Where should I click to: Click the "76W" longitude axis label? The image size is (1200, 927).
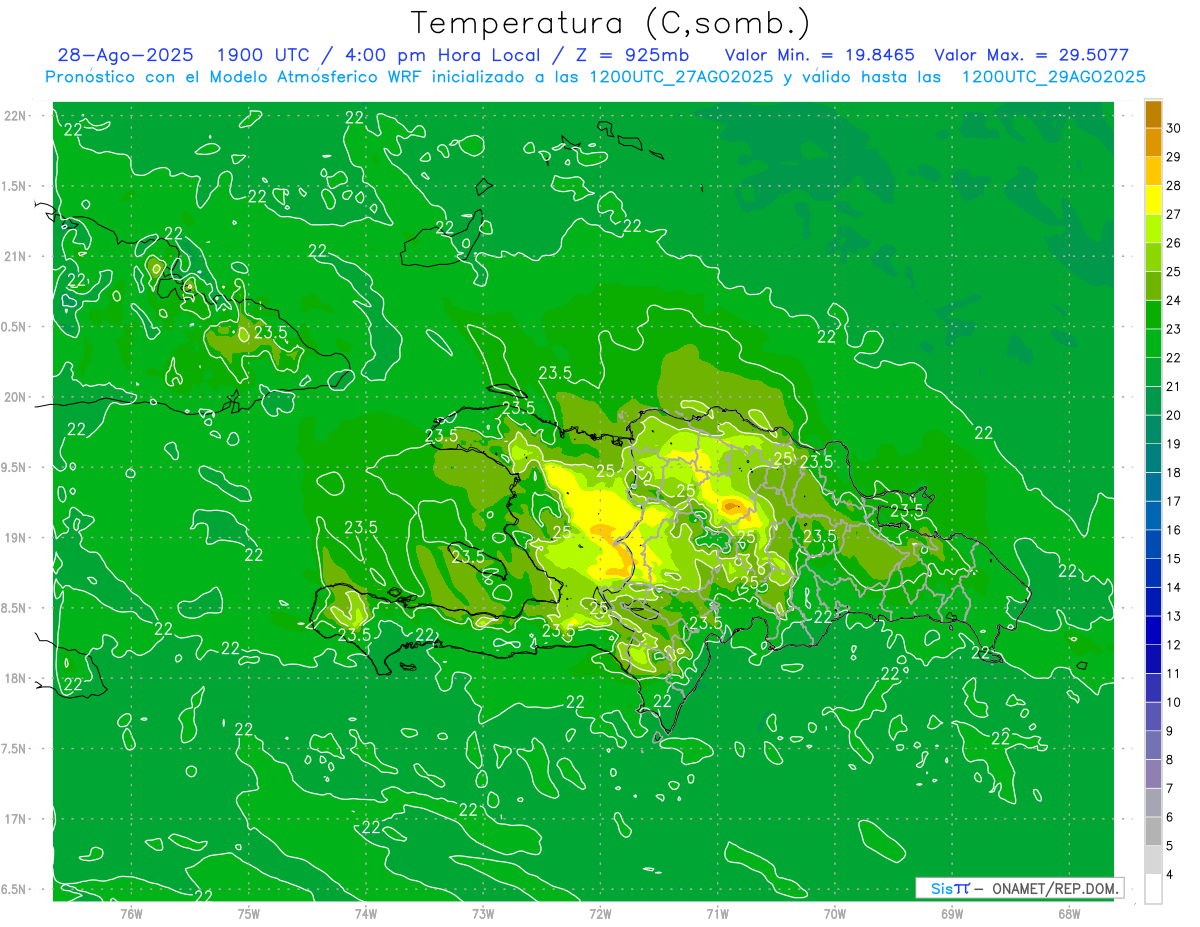[x=131, y=914]
